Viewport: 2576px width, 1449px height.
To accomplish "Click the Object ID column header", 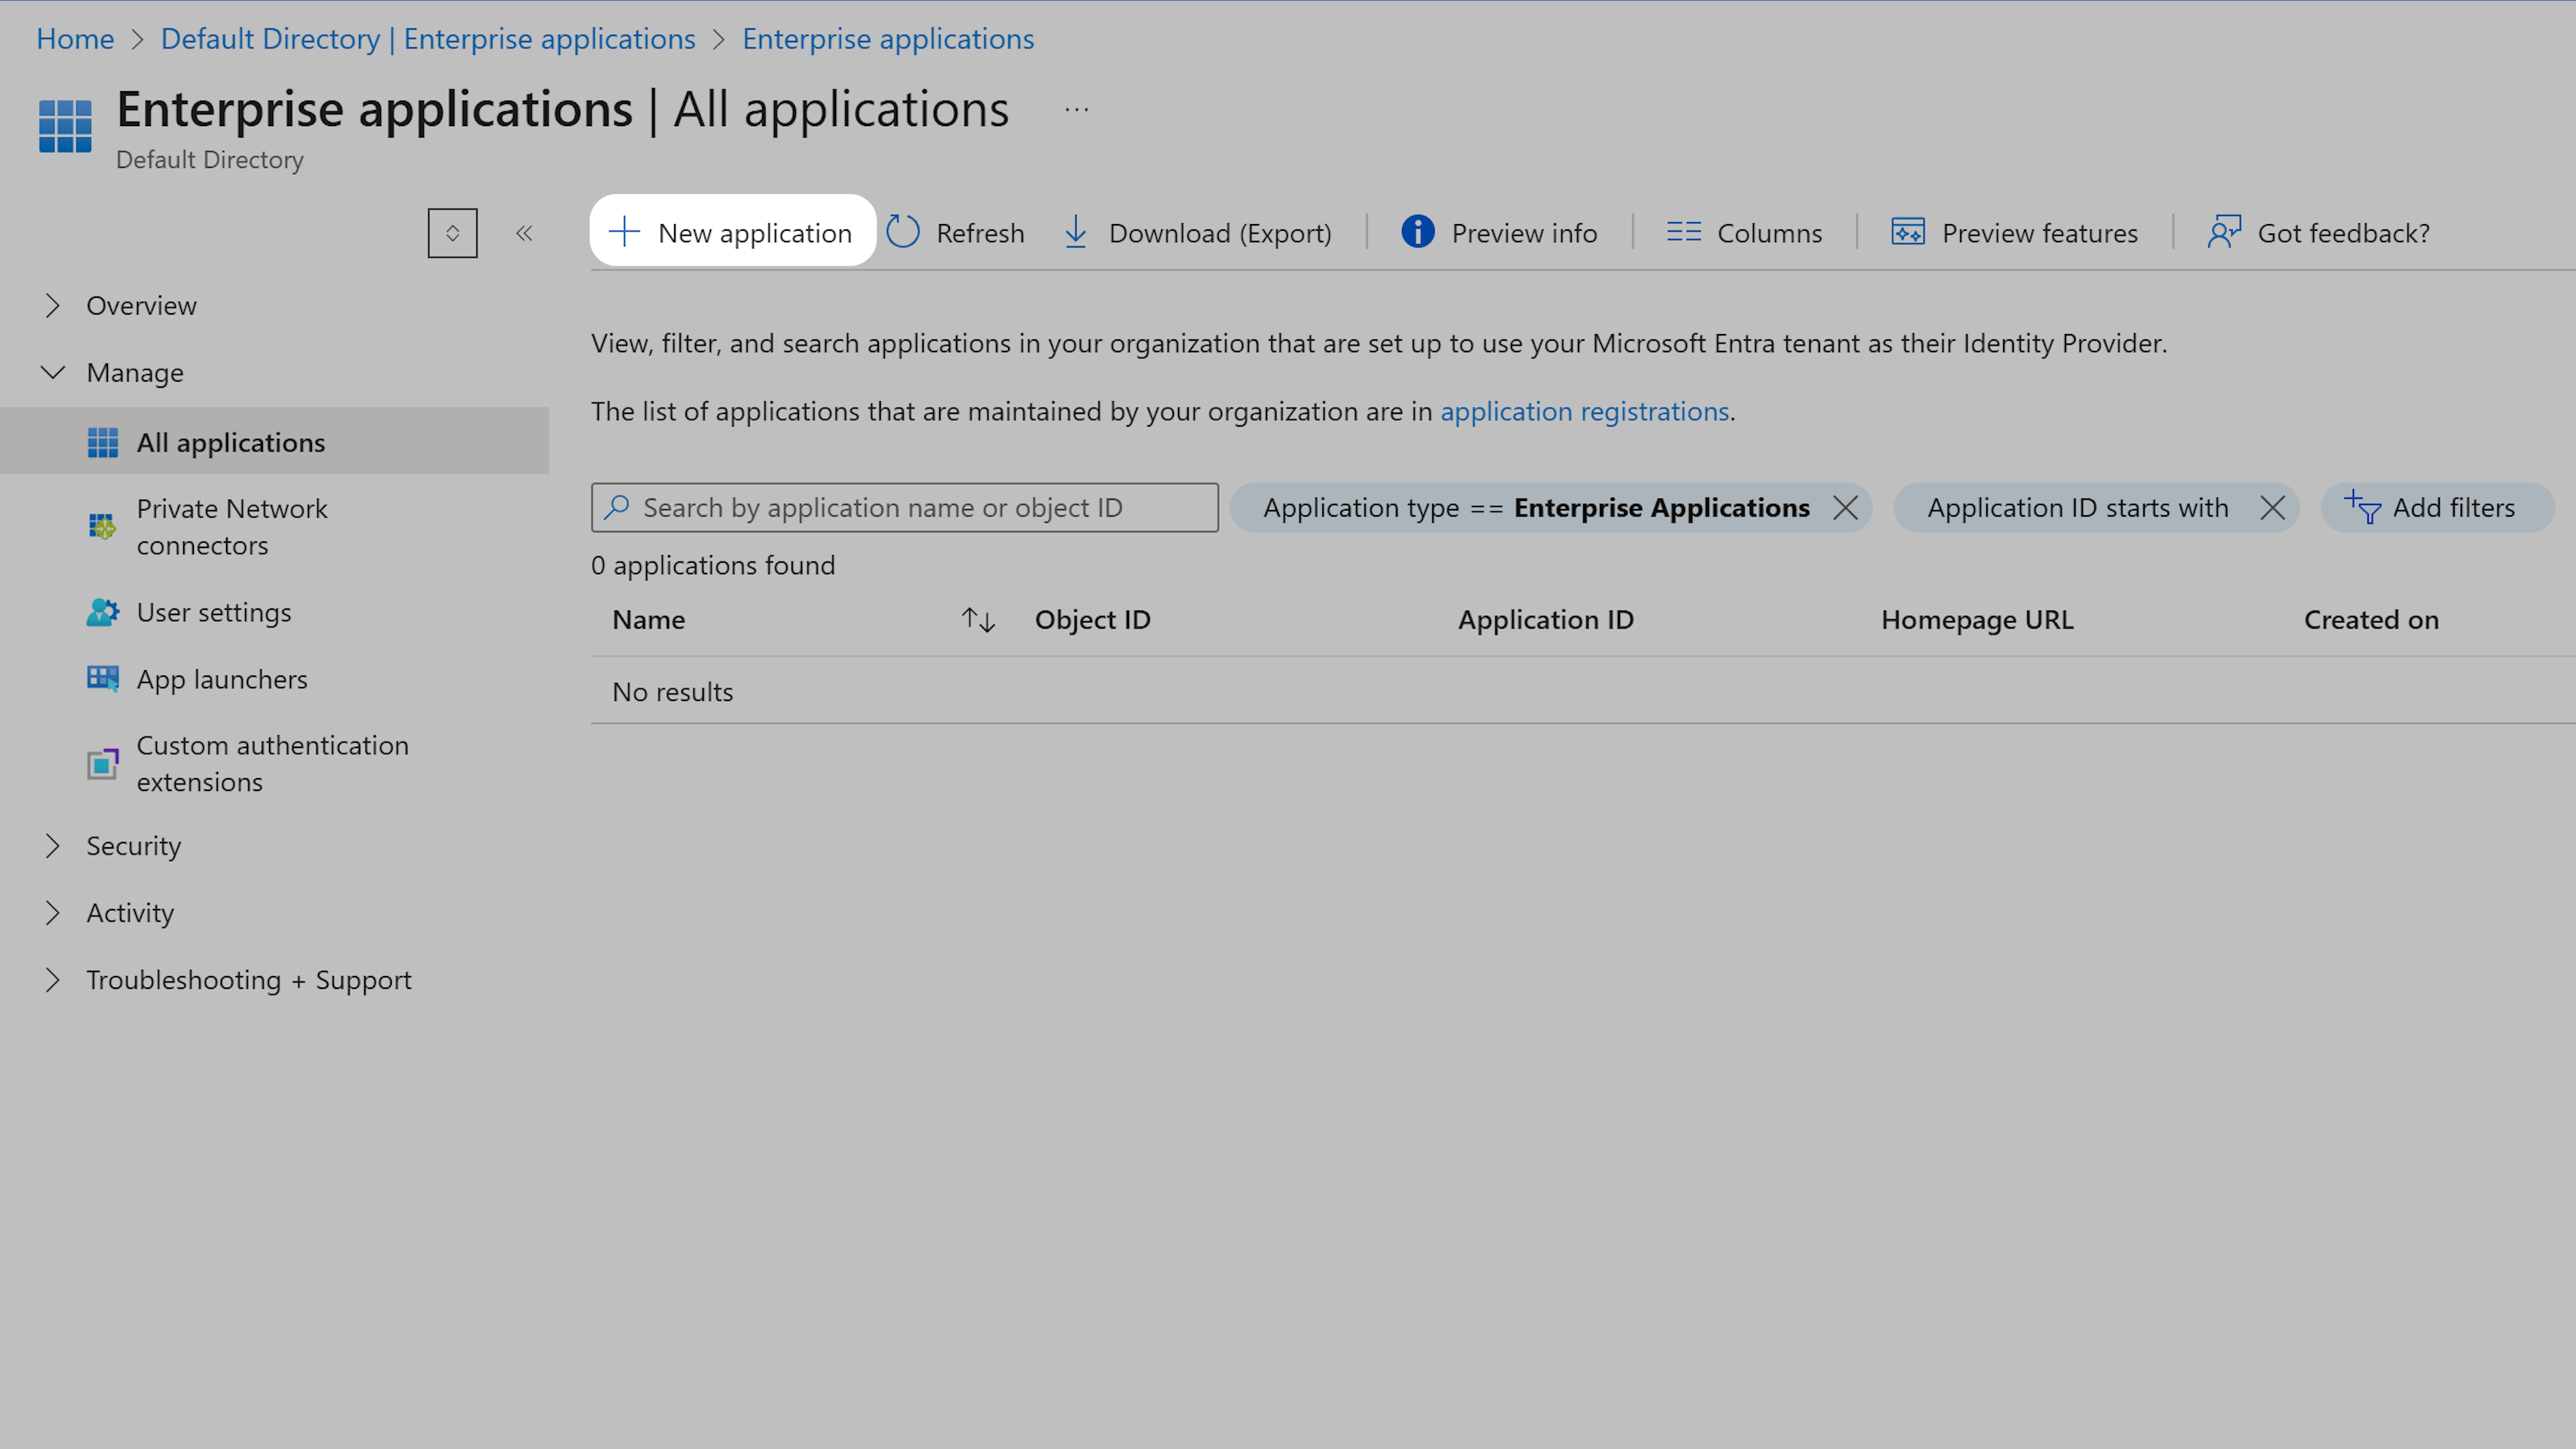I will 1092,620.
